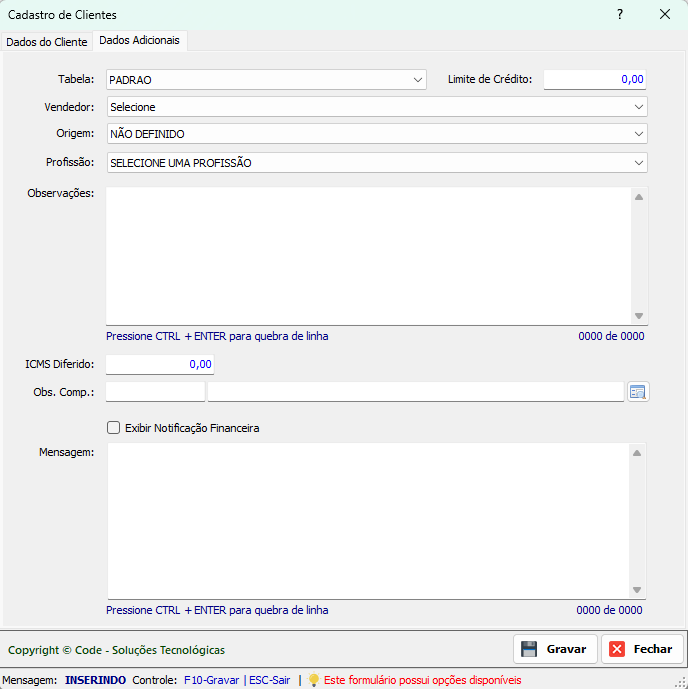Click the 'Limite de Crédito:' label
Image resolution: width=688 pixels, height=689 pixels.
point(490,79)
